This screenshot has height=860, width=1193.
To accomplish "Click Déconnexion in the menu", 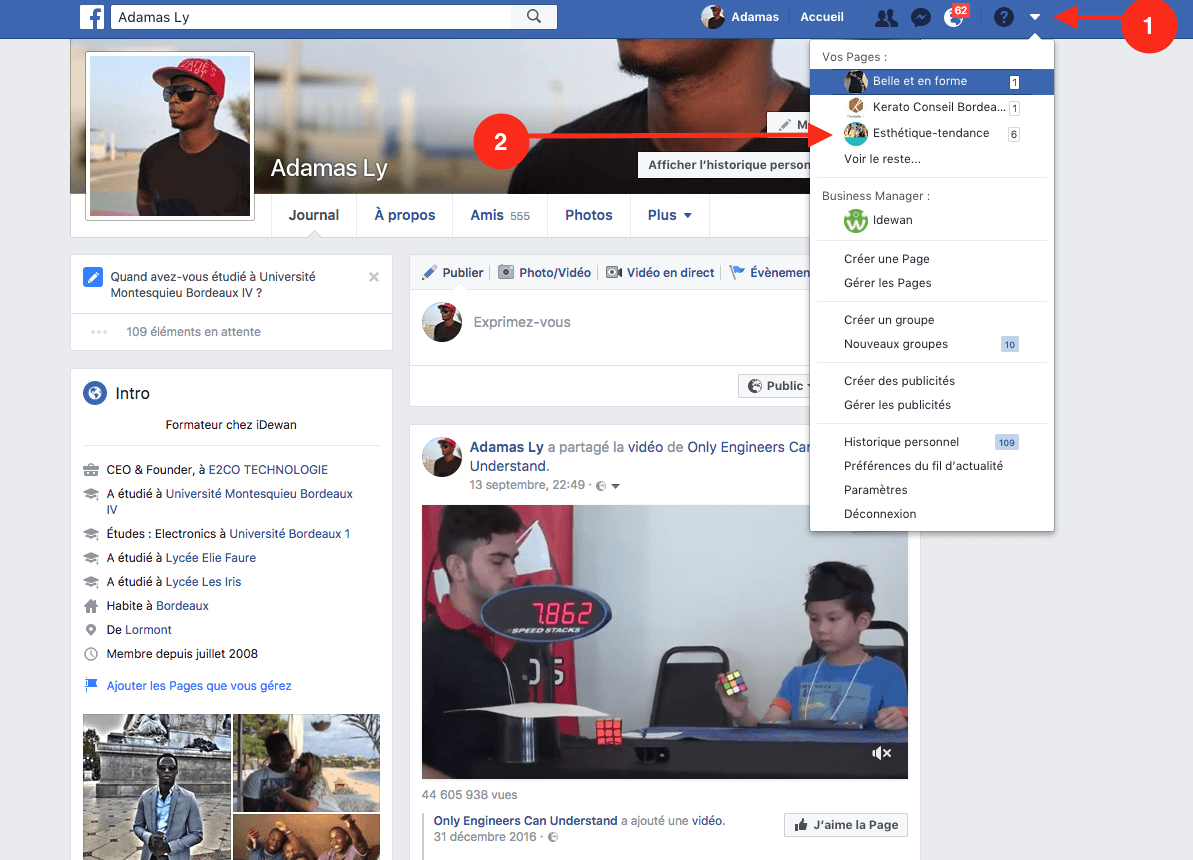I will pos(880,514).
